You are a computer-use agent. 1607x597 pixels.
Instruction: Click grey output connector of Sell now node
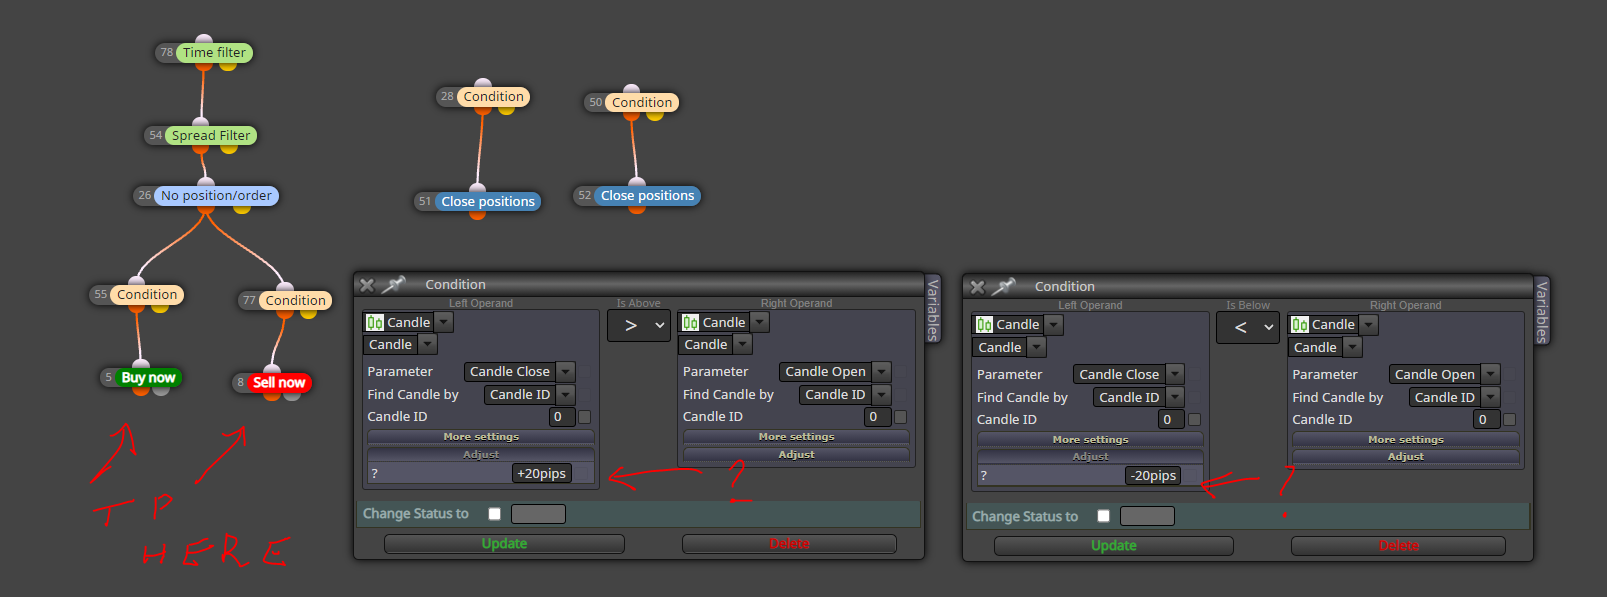pyautogui.click(x=292, y=395)
